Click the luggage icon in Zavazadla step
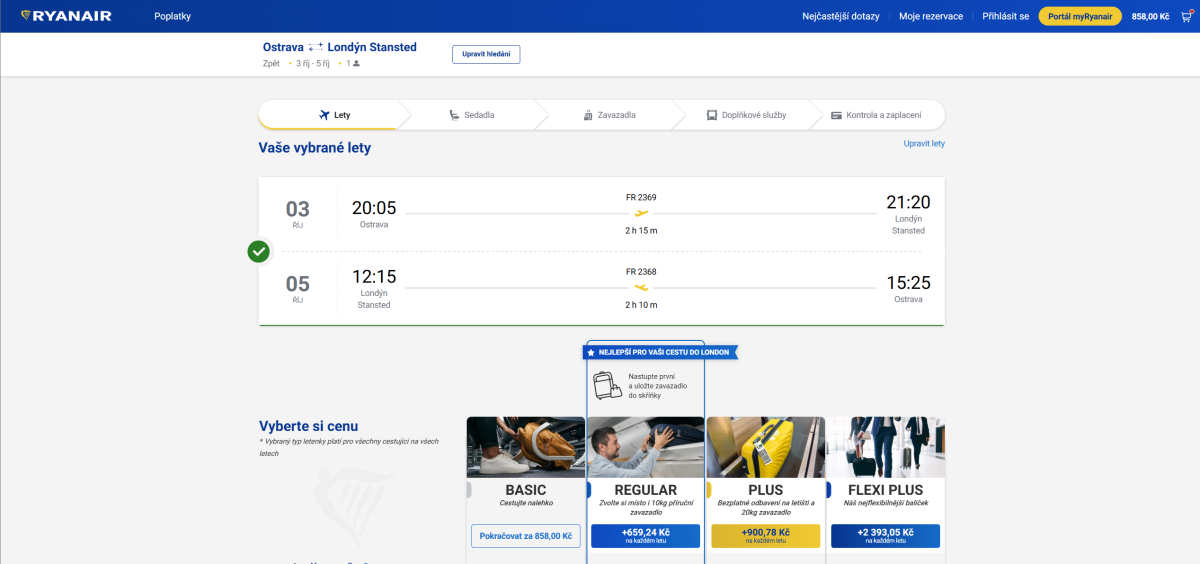This screenshot has width=1200, height=564. pyautogui.click(x=588, y=115)
